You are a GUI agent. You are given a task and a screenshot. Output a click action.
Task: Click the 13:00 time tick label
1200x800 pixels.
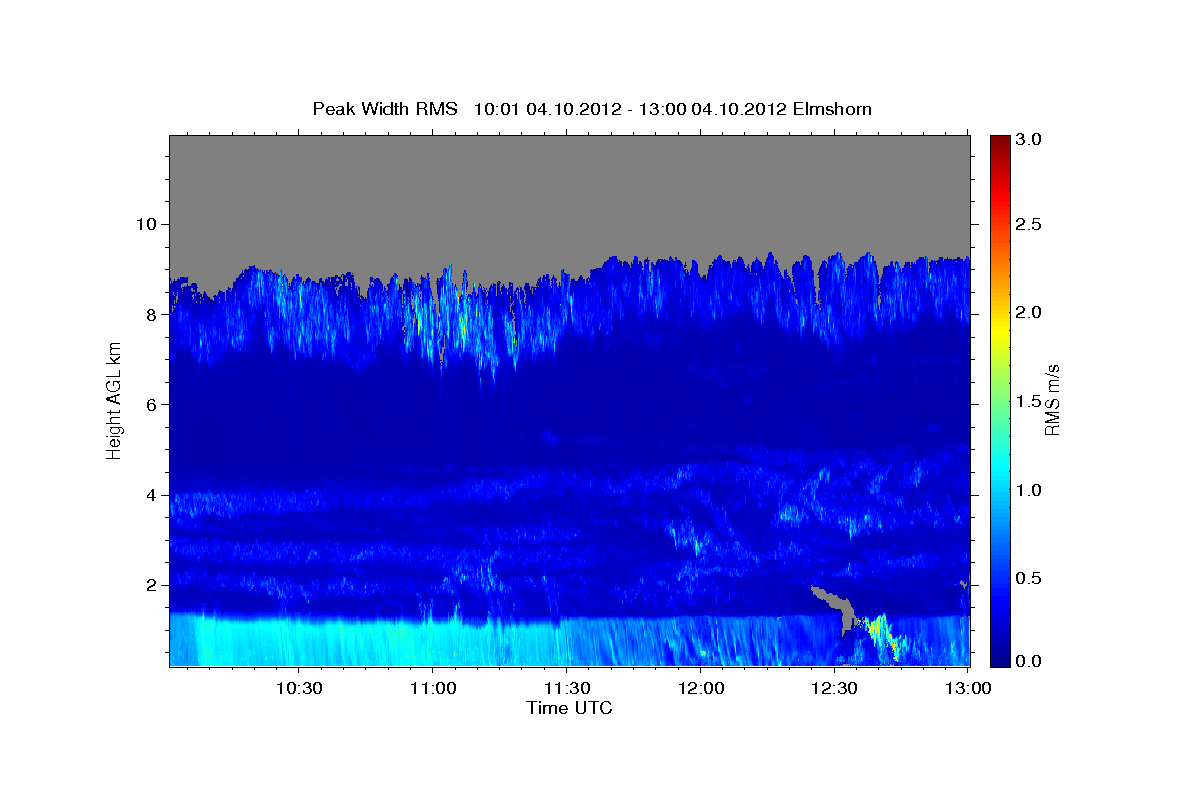(968, 689)
